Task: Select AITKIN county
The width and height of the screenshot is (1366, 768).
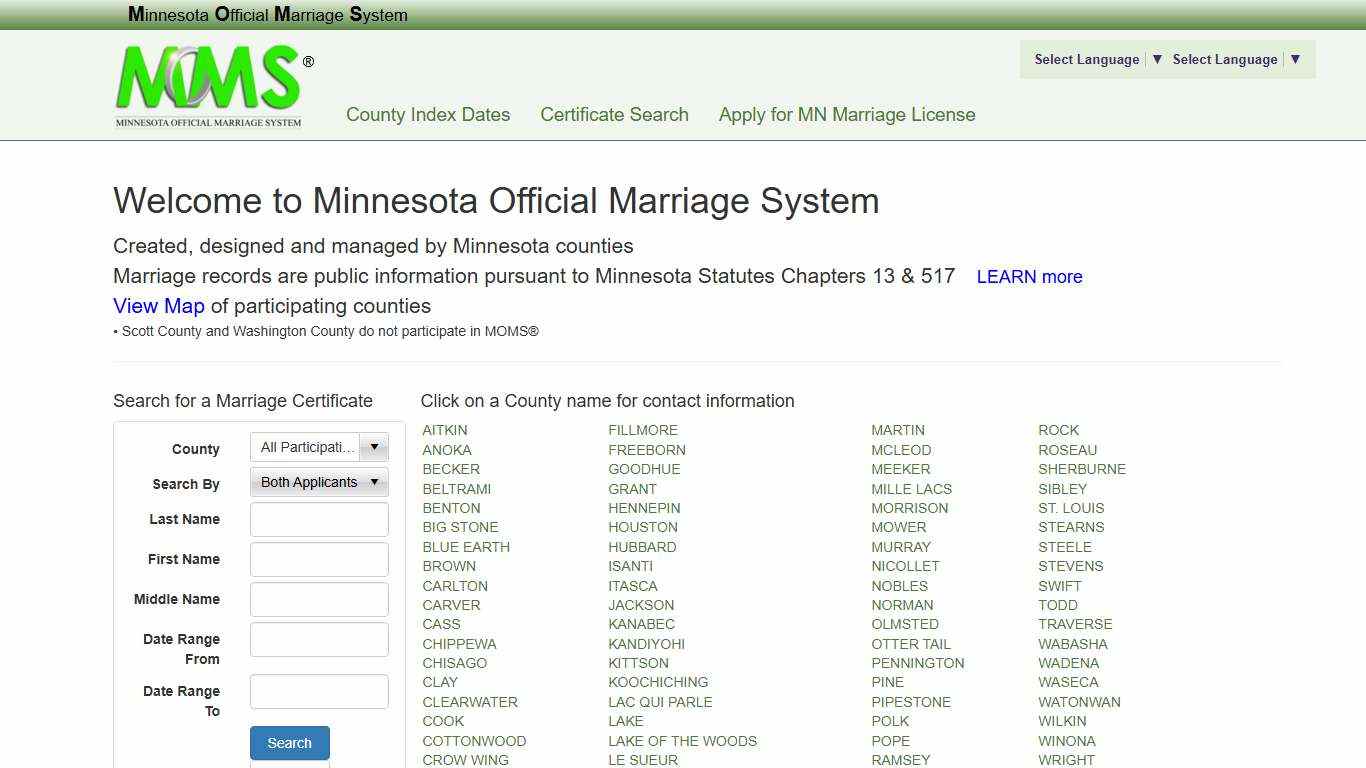Action: coord(444,430)
